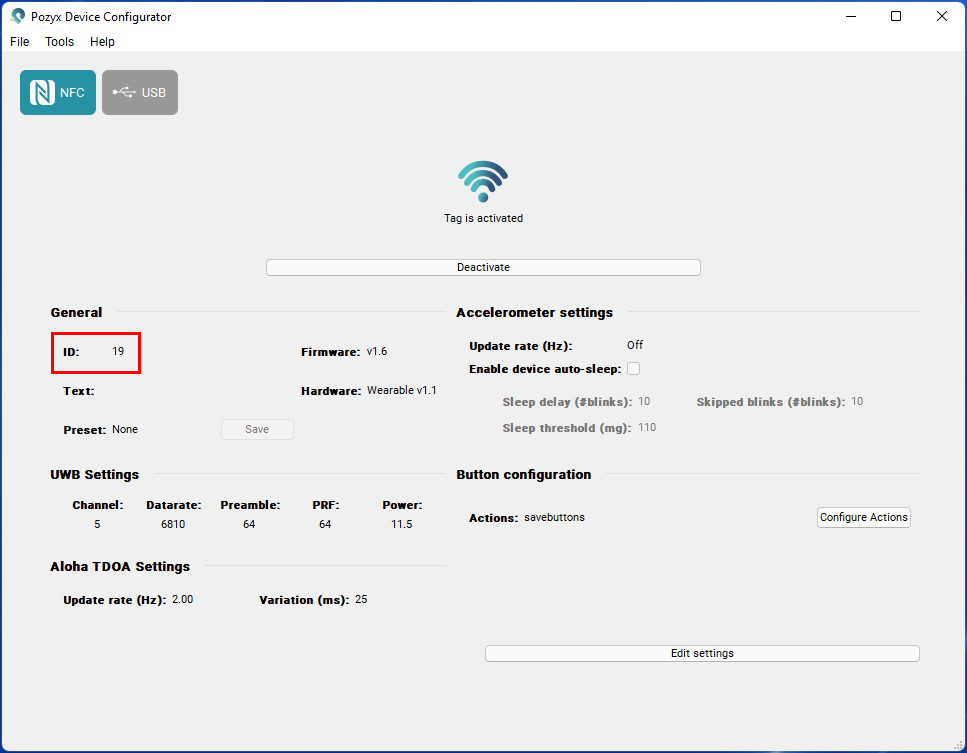Click the Aloha update rate value 2.00

coord(183,600)
